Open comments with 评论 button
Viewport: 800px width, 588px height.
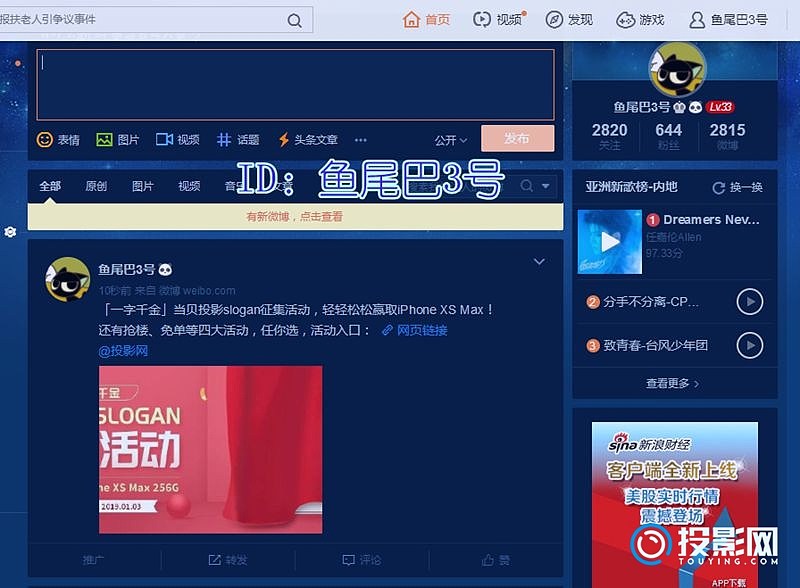[x=362, y=560]
